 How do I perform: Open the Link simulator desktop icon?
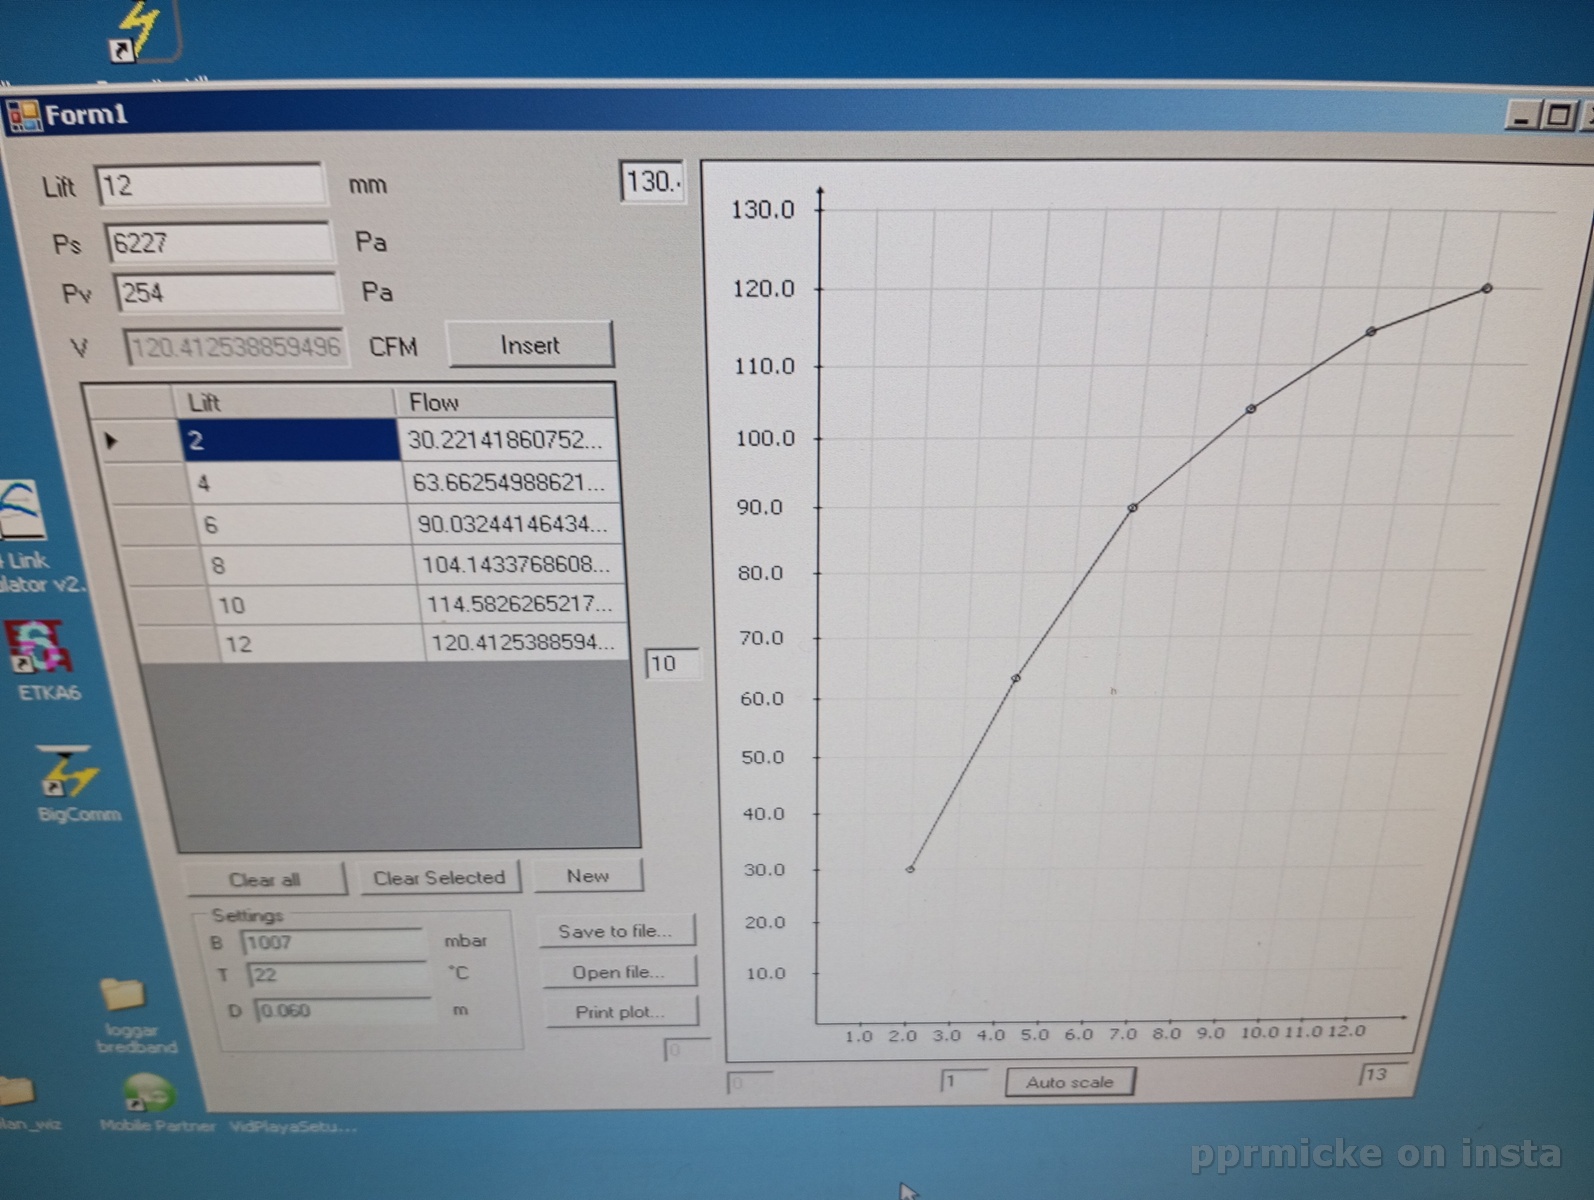click(x=22, y=512)
